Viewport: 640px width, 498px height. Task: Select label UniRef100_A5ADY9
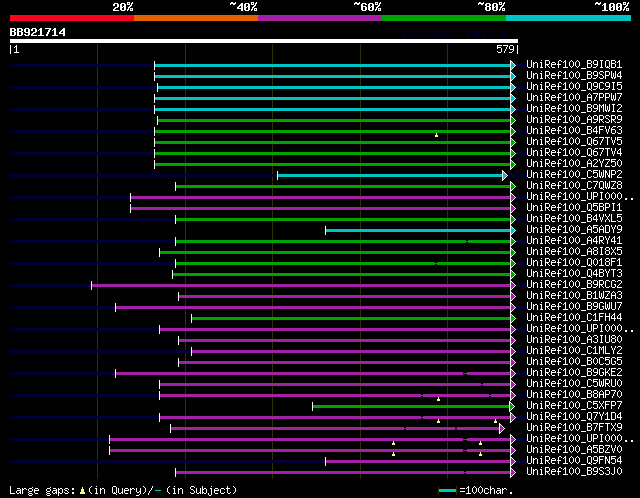574,230
